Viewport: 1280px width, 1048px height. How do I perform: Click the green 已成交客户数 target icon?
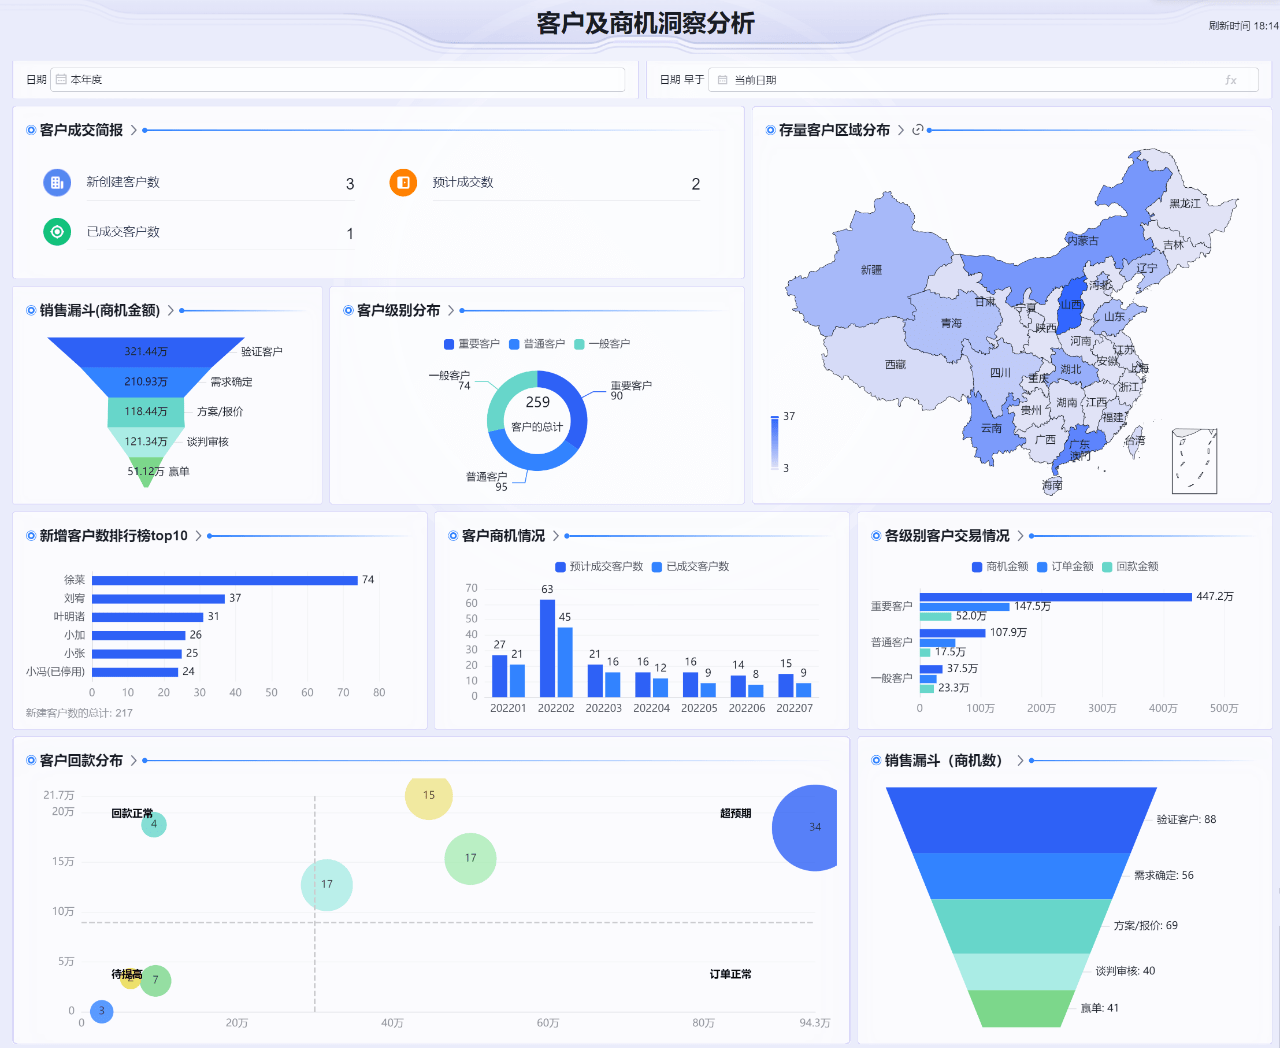point(57,231)
